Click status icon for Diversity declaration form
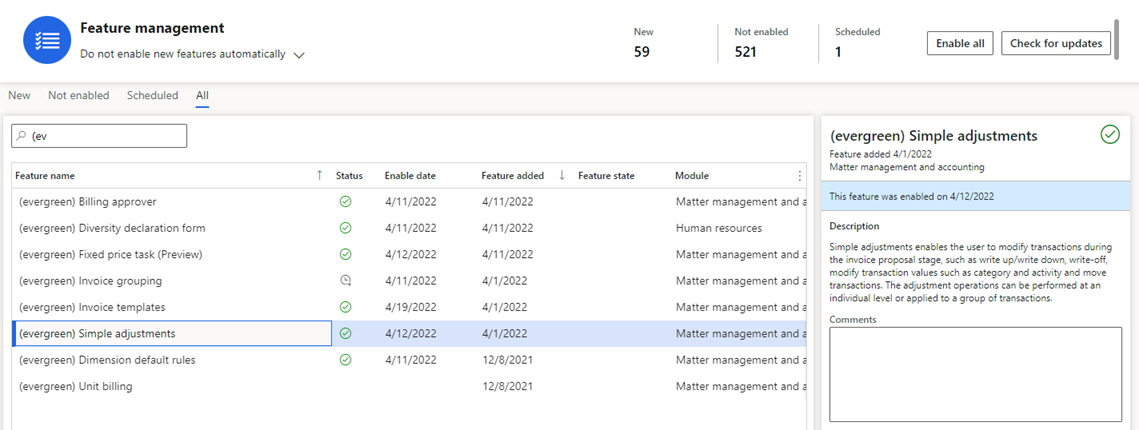The image size is (1139, 430). 346,228
